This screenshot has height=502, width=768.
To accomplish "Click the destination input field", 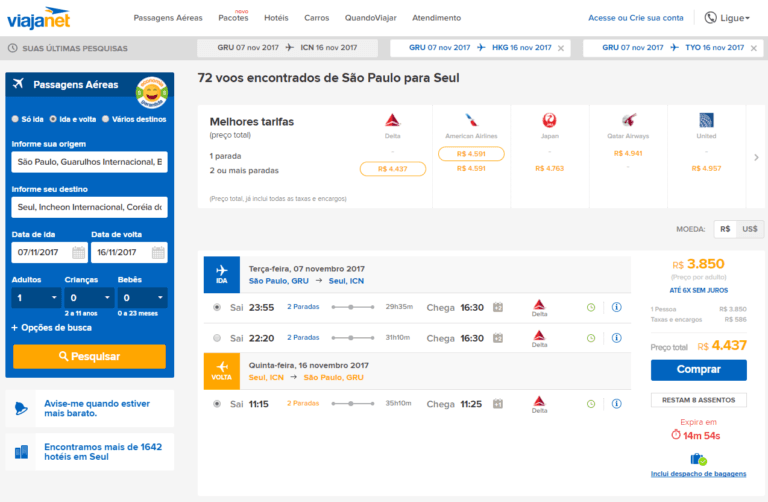I will pos(90,207).
